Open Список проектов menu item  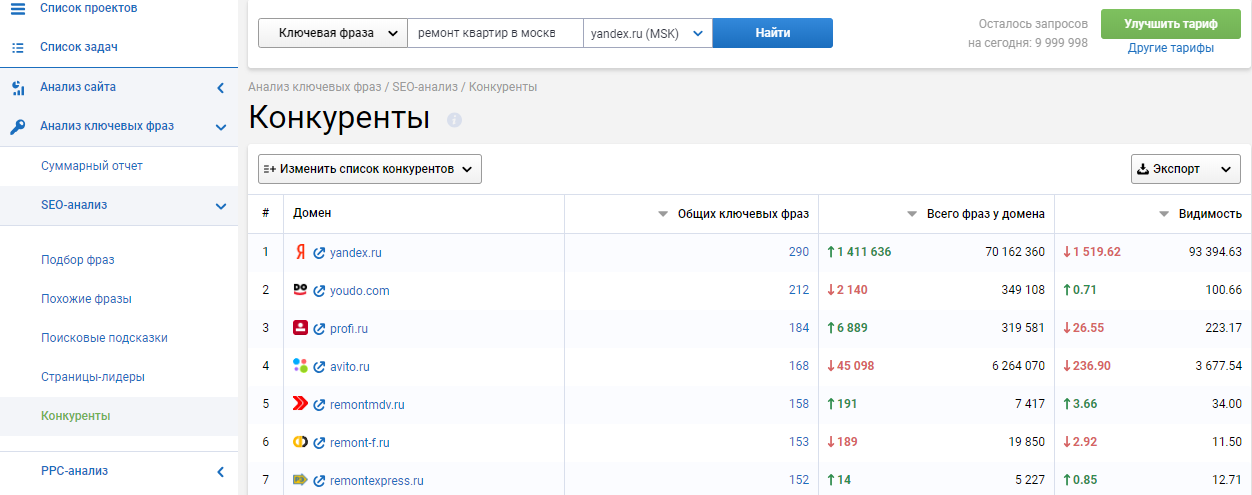pyautogui.click(x=89, y=8)
